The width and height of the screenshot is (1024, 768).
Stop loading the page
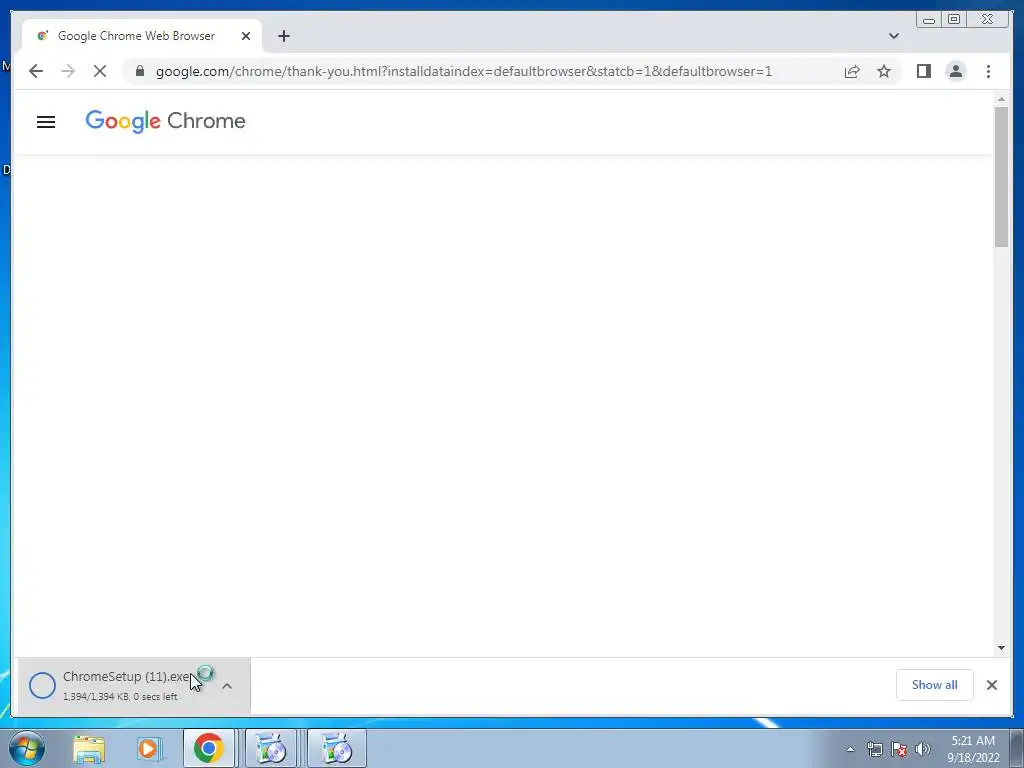click(x=100, y=71)
